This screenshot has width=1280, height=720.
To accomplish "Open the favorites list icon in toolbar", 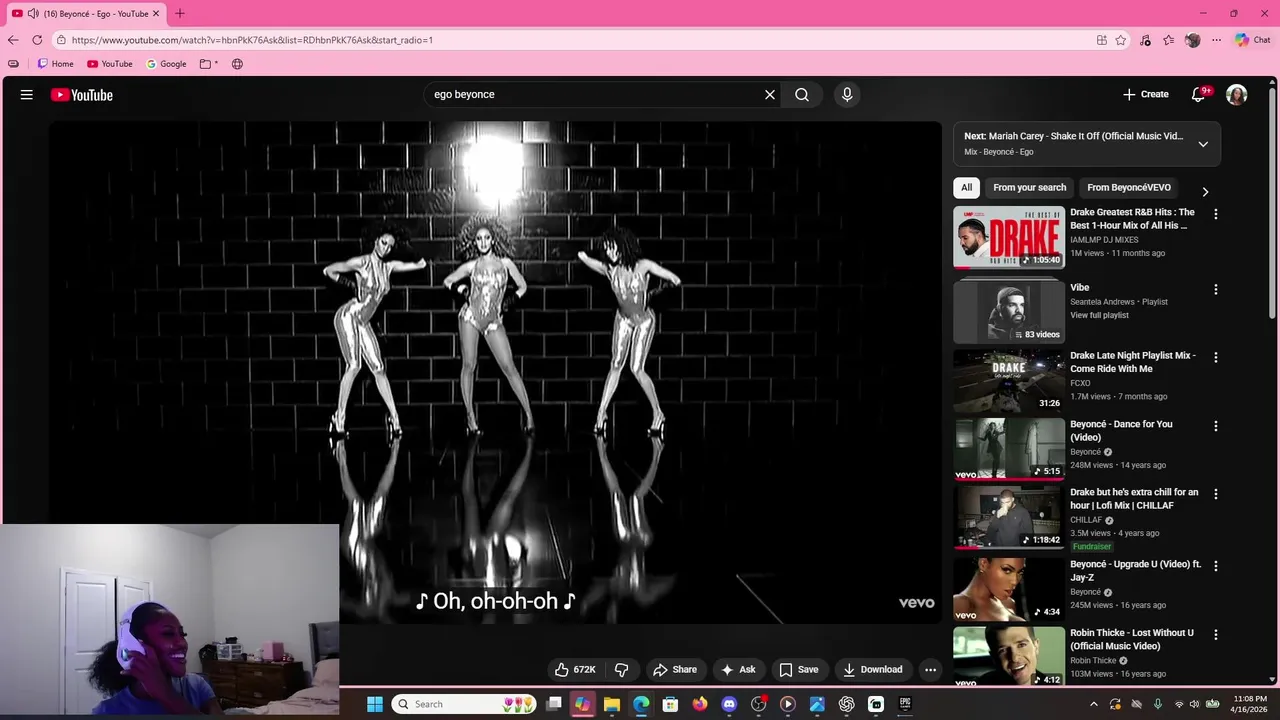I will (x=1168, y=40).
